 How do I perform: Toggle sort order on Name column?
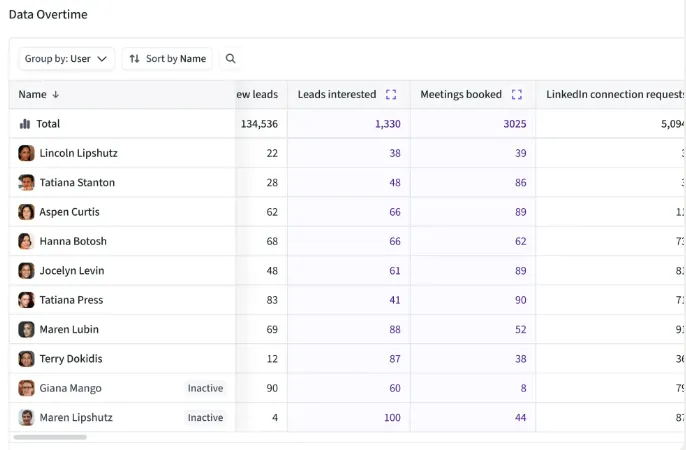click(x=56, y=95)
